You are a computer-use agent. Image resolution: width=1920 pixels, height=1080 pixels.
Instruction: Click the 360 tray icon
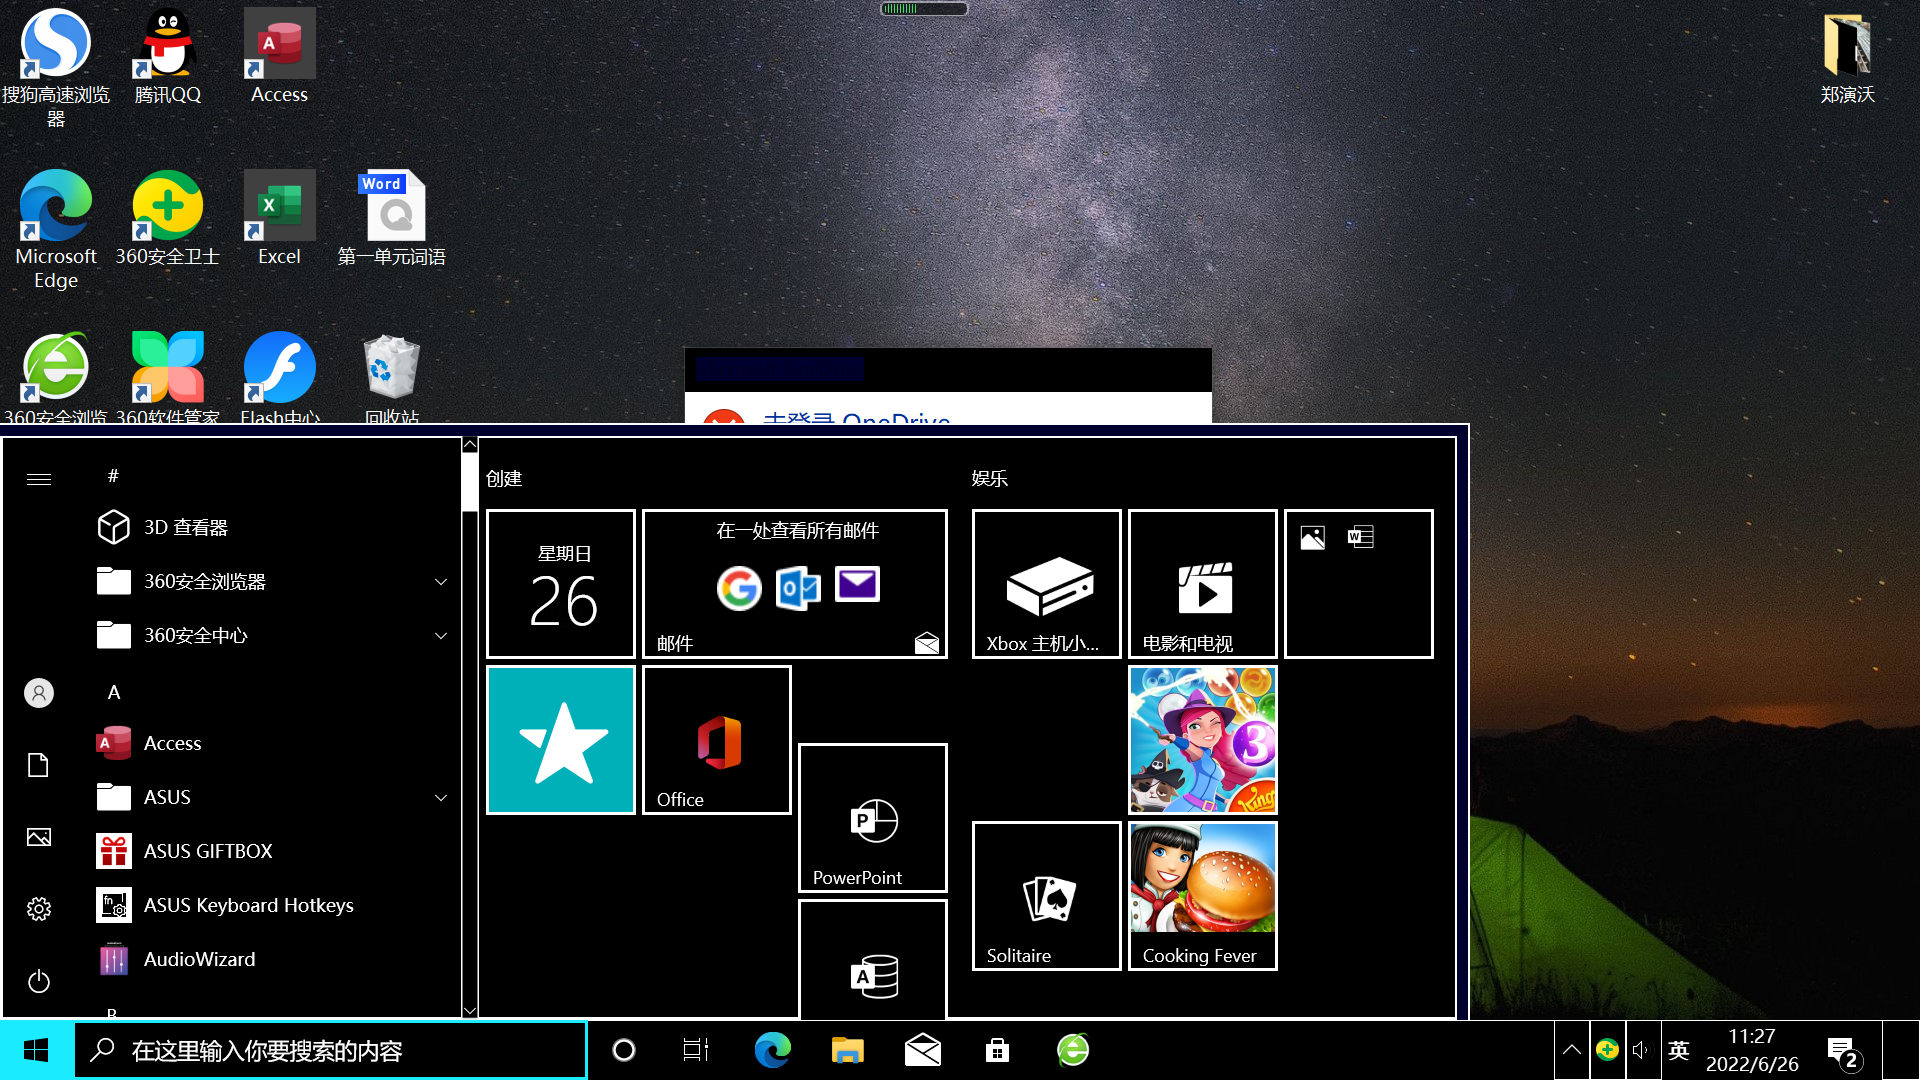(1607, 1050)
